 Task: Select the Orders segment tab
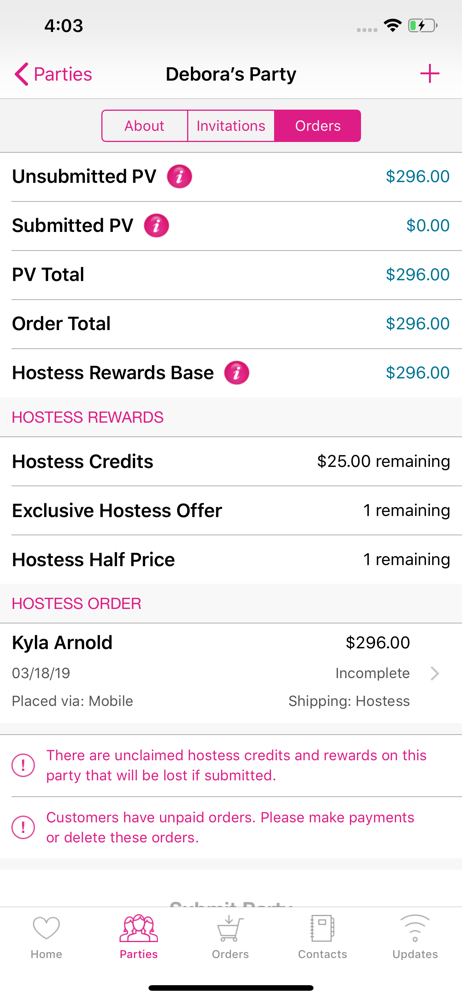click(x=317, y=126)
